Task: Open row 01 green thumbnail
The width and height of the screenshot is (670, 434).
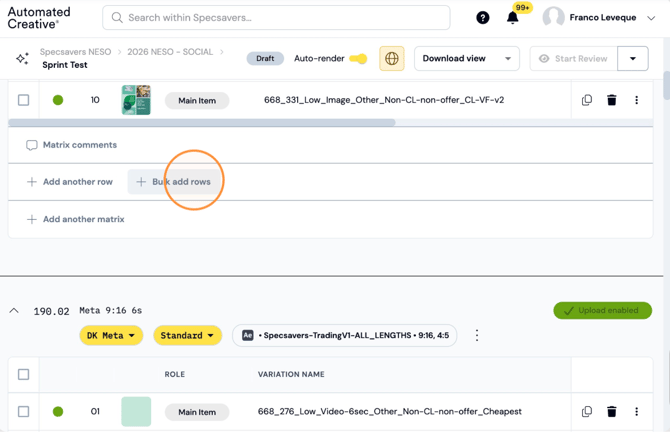Action: click(136, 411)
